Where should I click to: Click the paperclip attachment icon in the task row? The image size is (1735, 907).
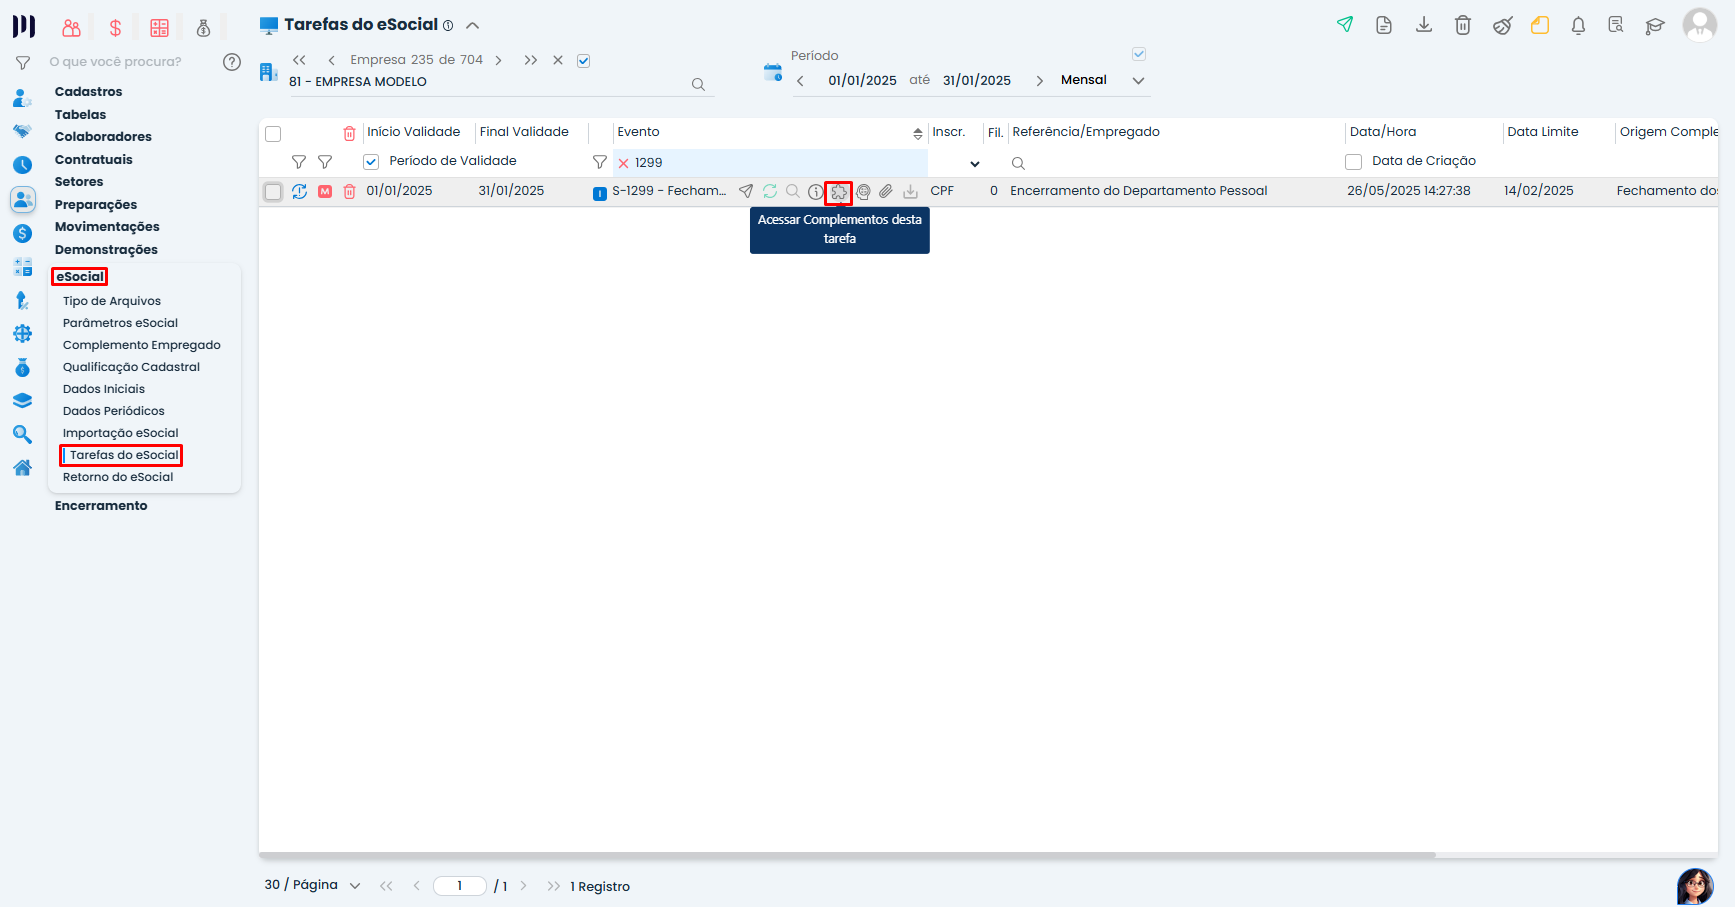pyautogui.click(x=886, y=191)
